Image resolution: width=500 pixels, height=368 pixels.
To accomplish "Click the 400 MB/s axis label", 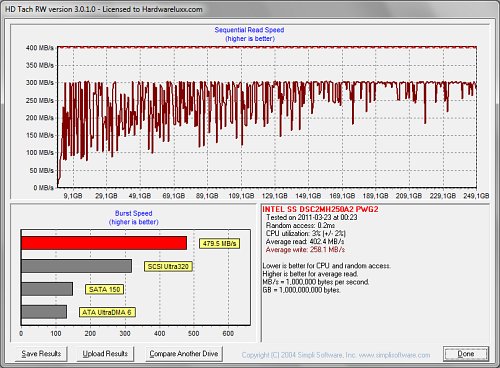I will click(40, 48).
